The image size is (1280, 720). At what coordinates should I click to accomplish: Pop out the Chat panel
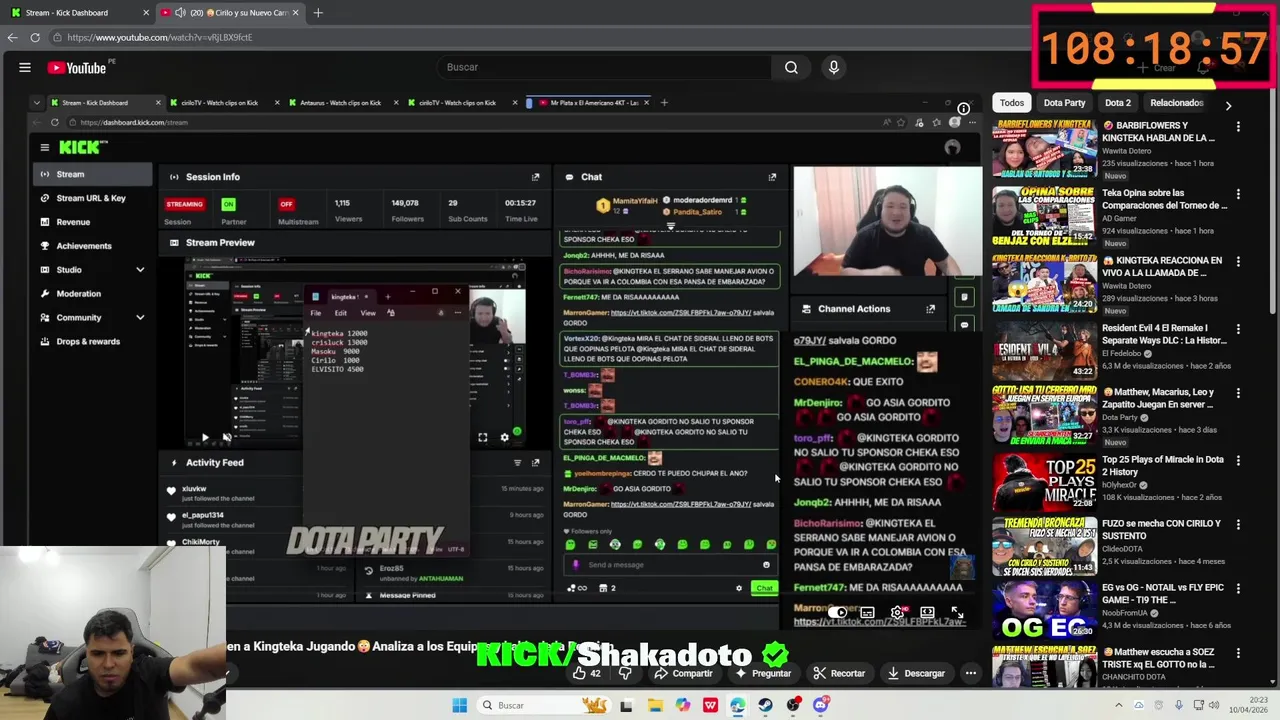(772, 177)
